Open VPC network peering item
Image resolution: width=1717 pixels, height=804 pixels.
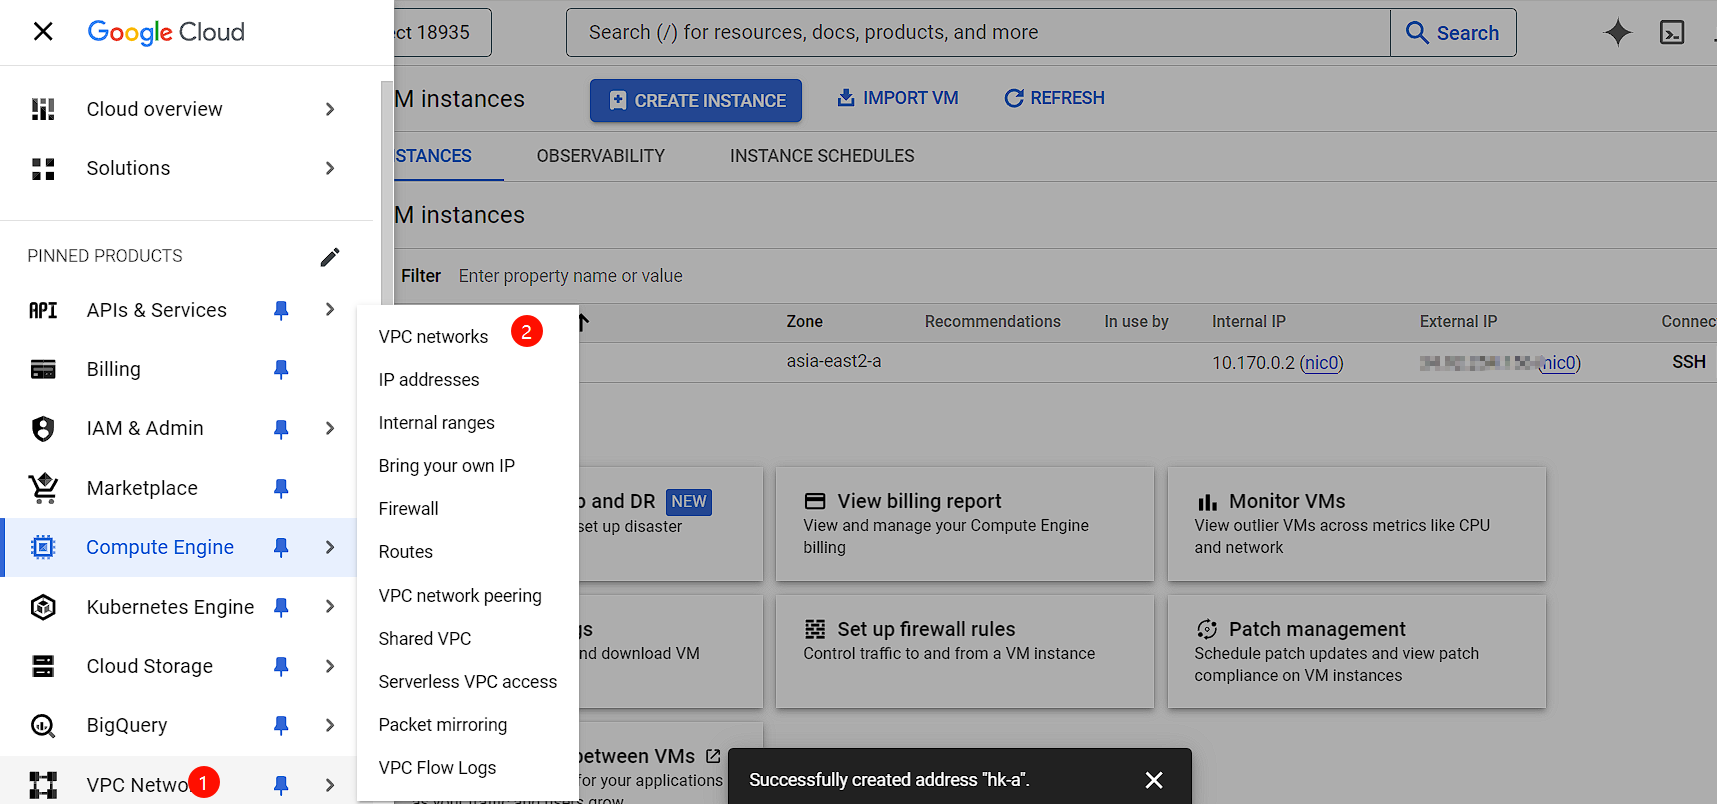(460, 596)
